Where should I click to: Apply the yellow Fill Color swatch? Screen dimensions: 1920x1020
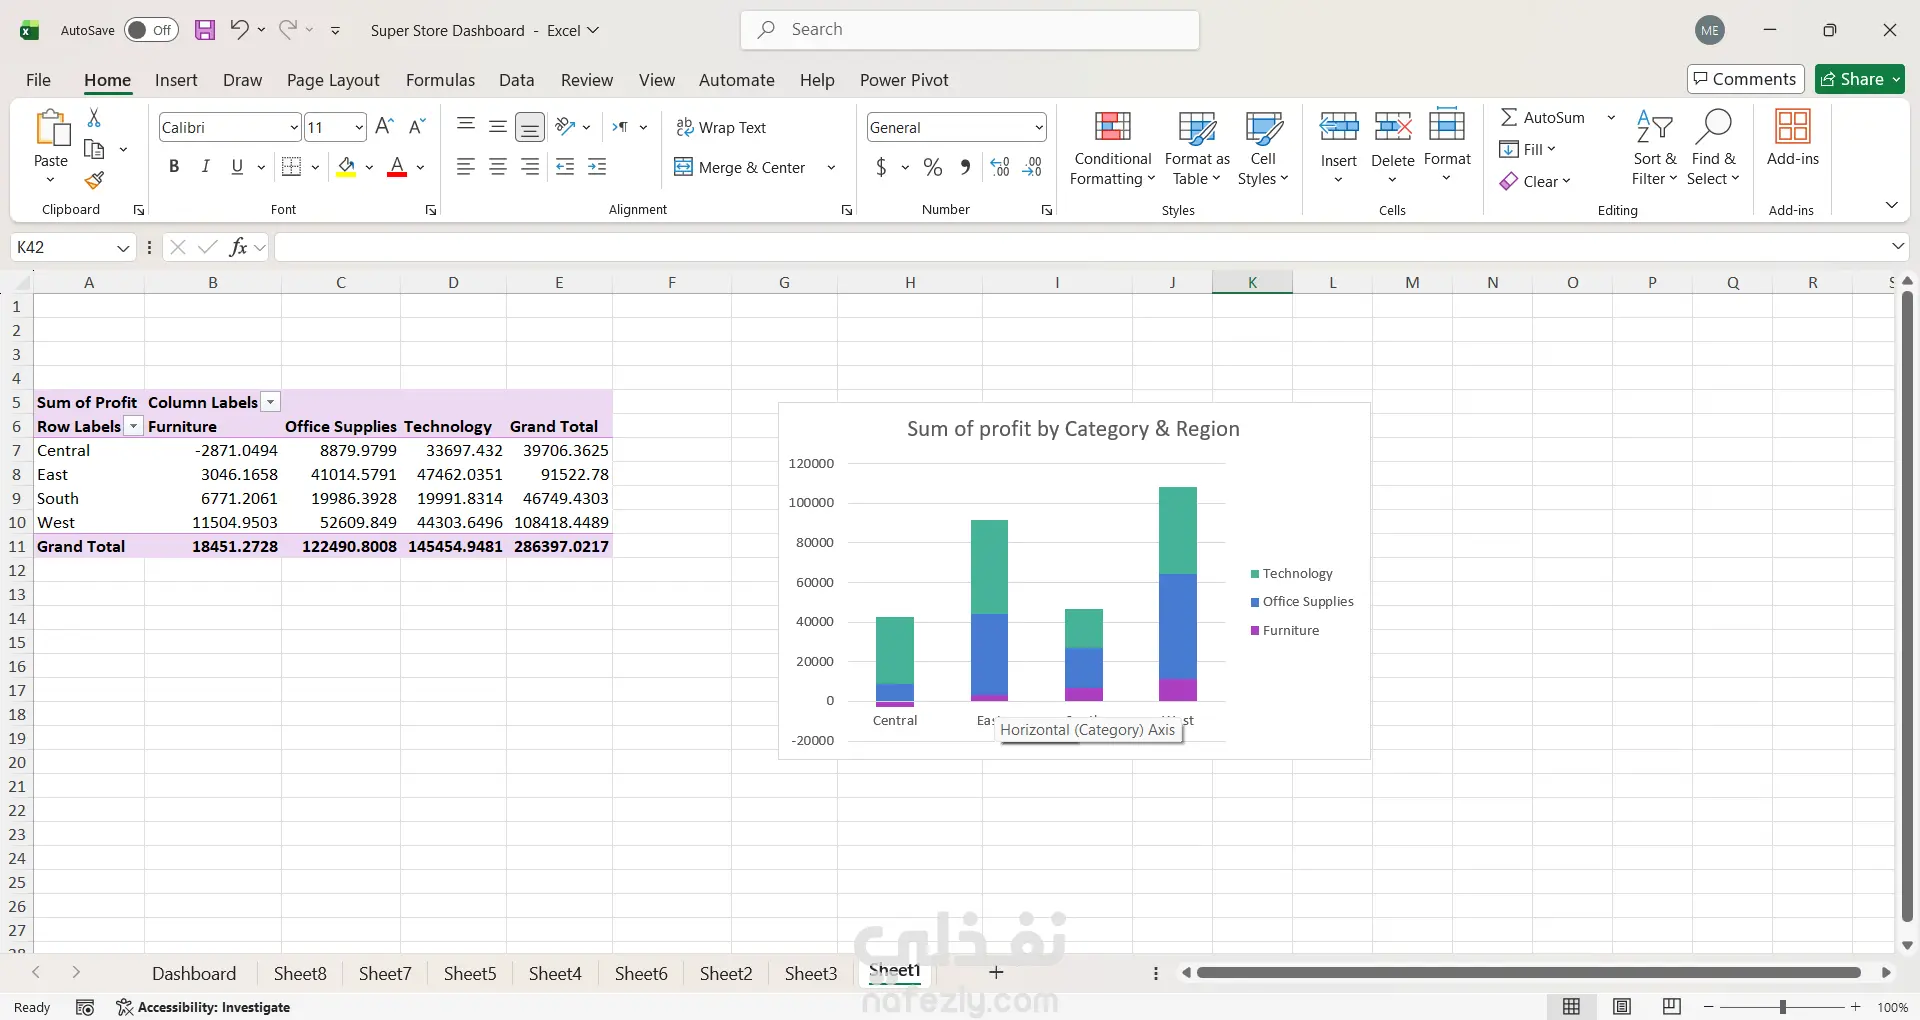click(x=346, y=167)
